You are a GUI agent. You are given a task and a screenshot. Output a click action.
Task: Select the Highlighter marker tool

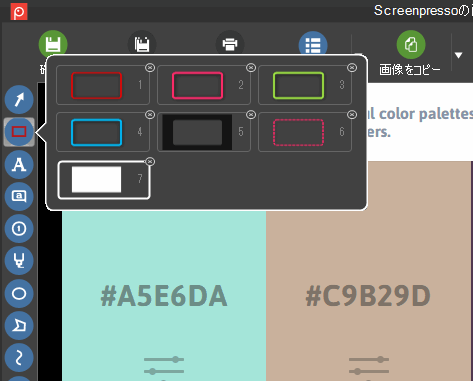pos(19,261)
